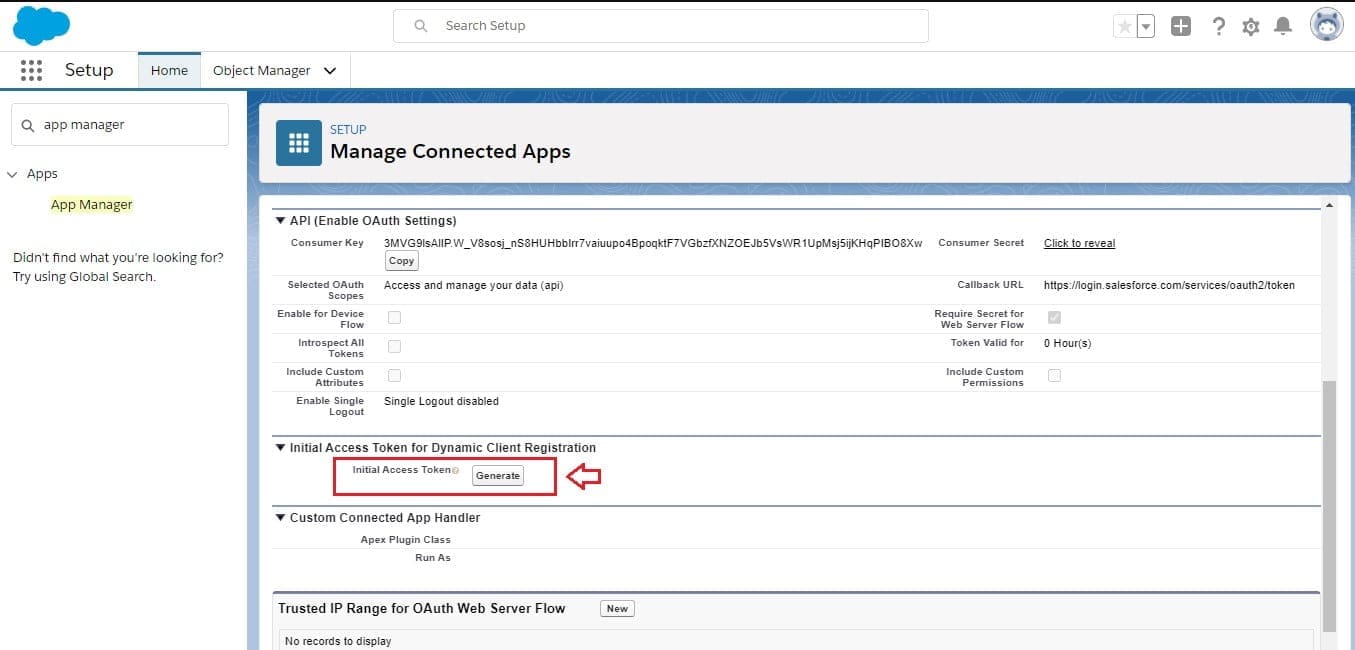Click the Generate initial access token button
Image resolution: width=1355 pixels, height=650 pixels.
point(498,476)
